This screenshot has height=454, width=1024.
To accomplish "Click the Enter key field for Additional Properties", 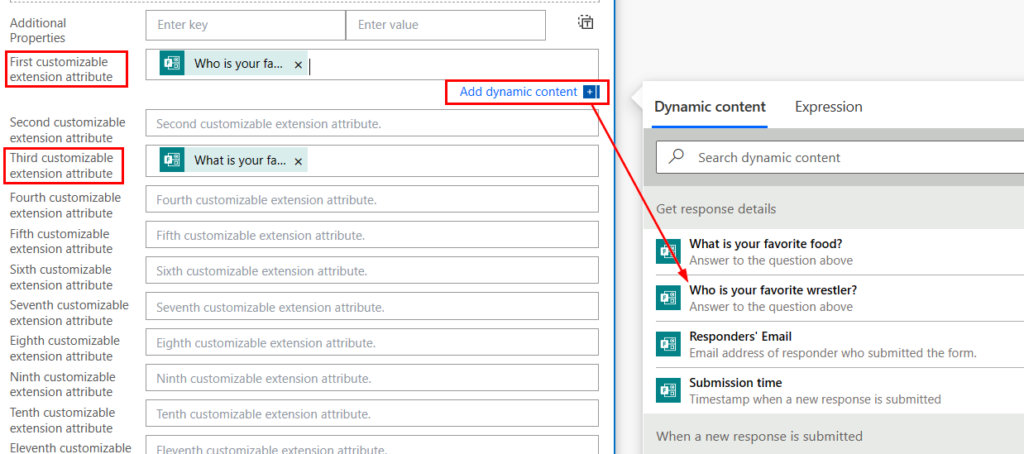I will click(245, 25).
